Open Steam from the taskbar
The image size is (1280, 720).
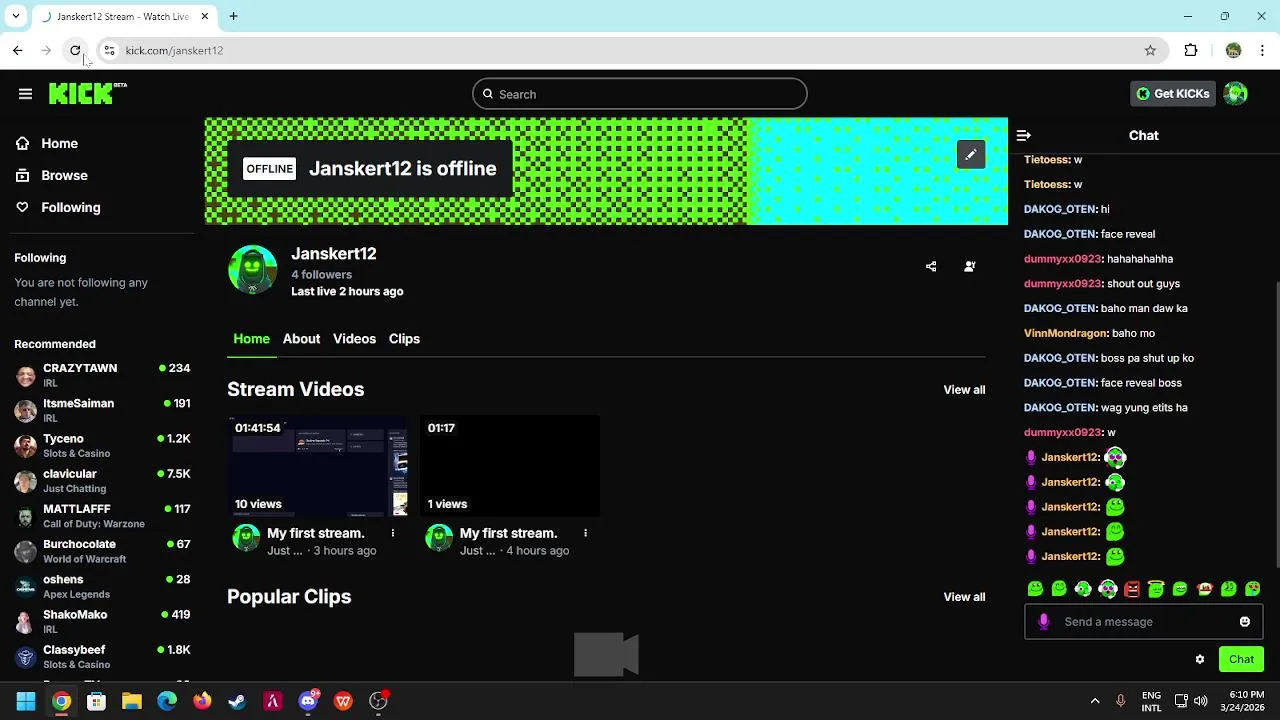(237, 701)
